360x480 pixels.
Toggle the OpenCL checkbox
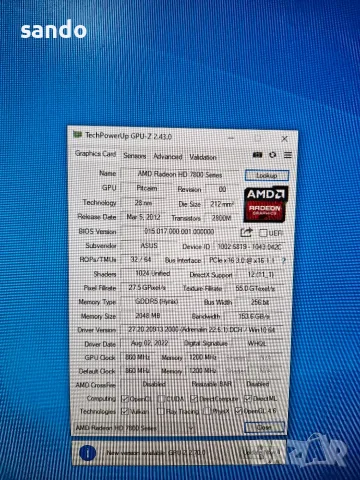point(125,399)
